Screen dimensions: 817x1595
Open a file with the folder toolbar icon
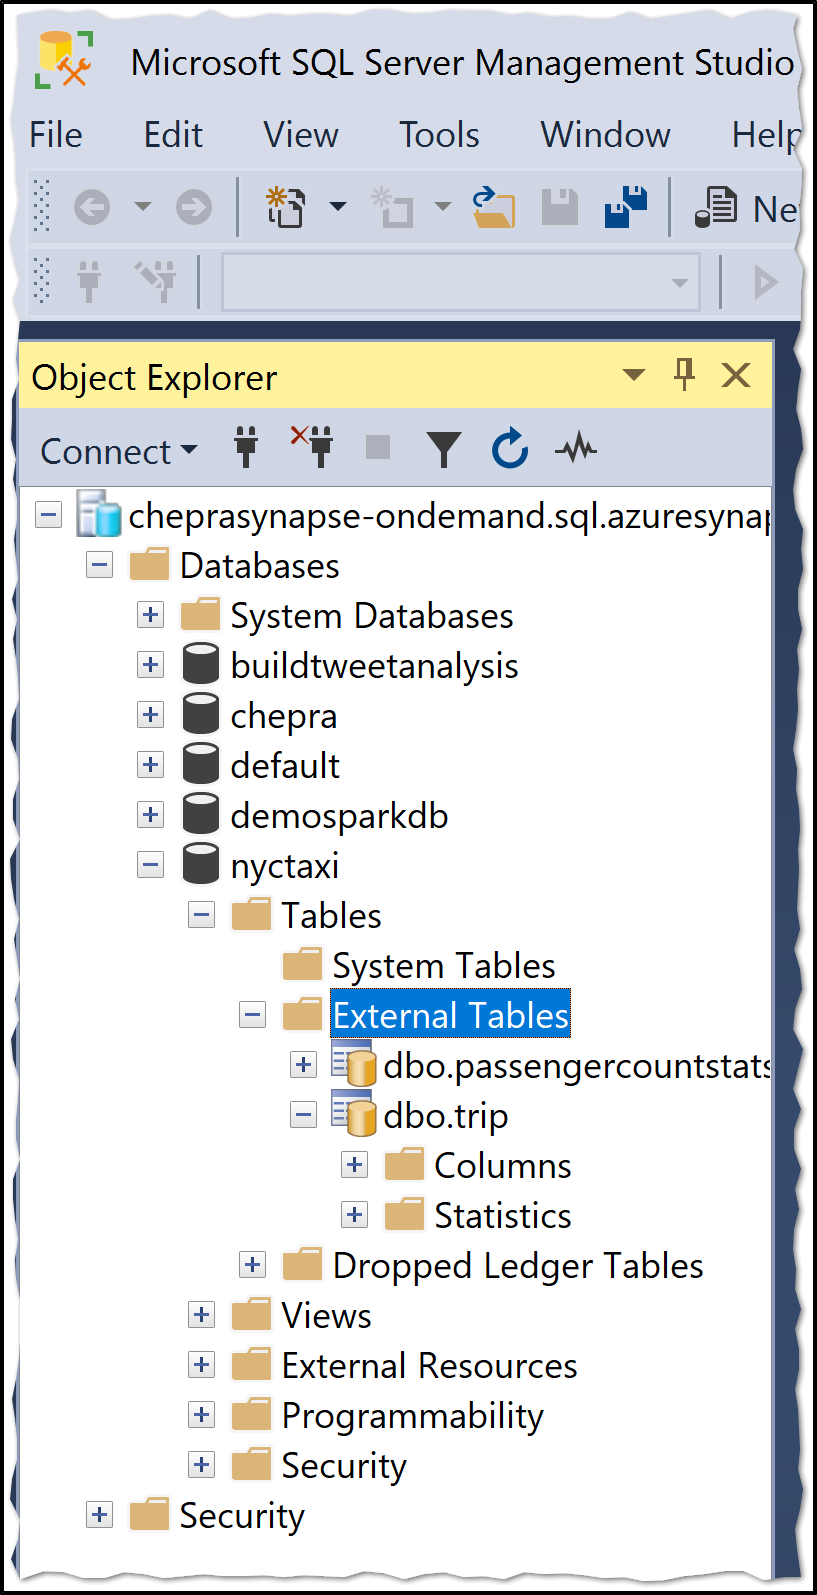click(494, 207)
